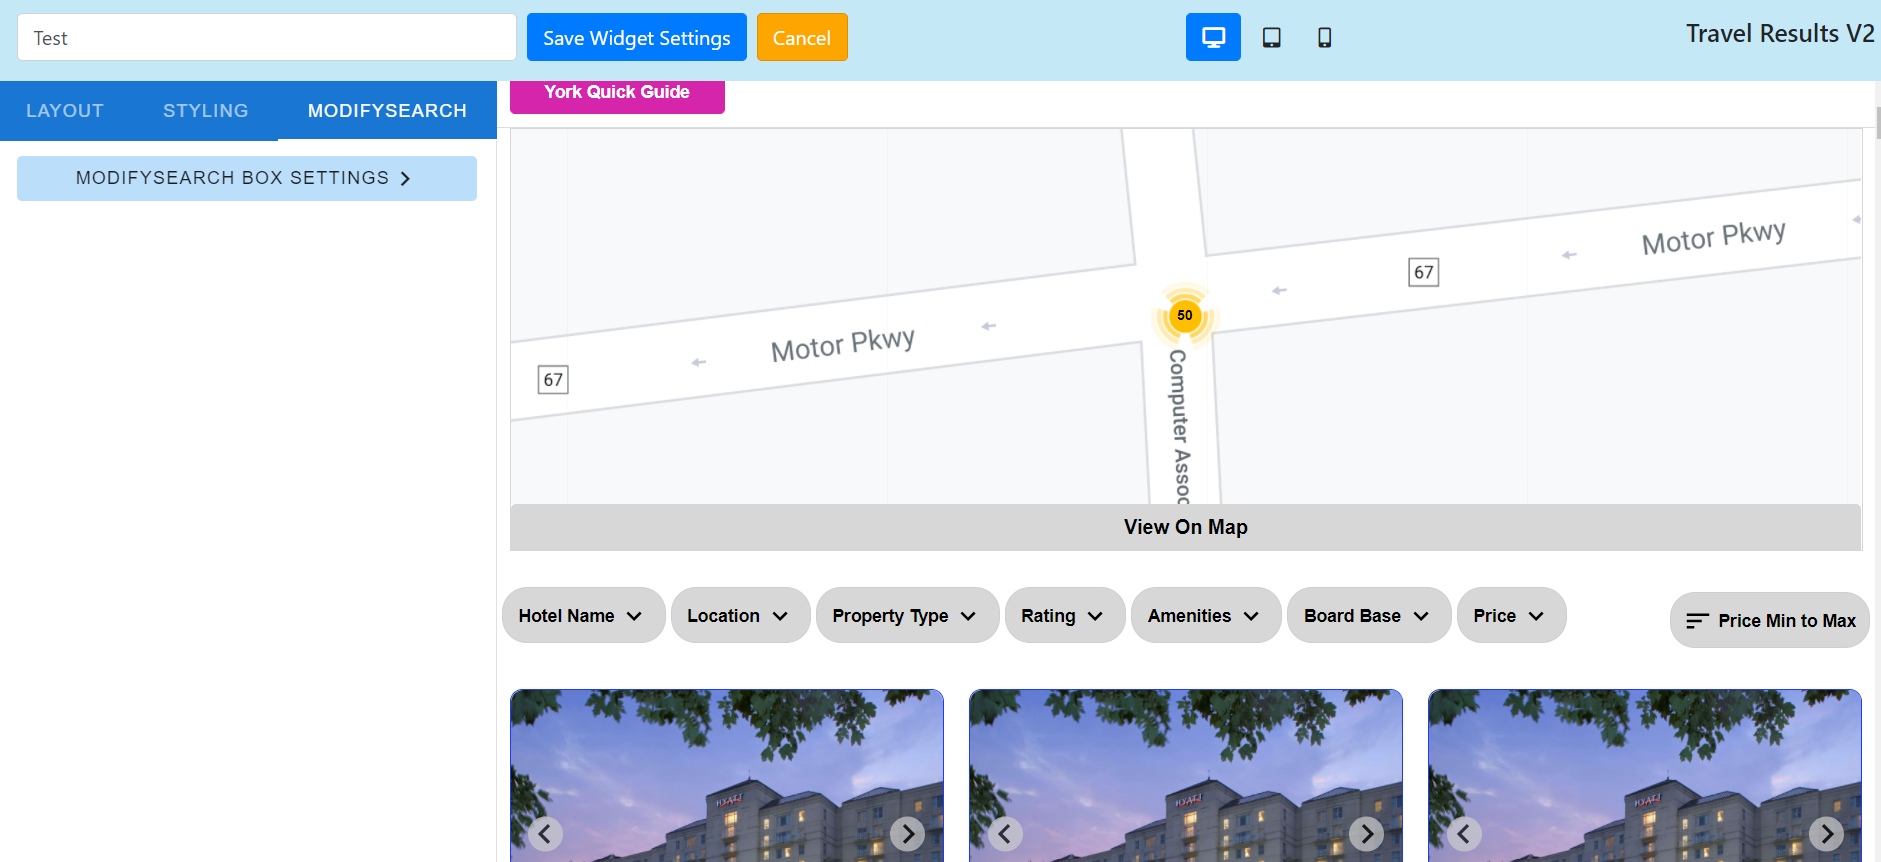Image resolution: width=1881 pixels, height=862 pixels.
Task: Click the orange Cancel button
Action: (802, 37)
